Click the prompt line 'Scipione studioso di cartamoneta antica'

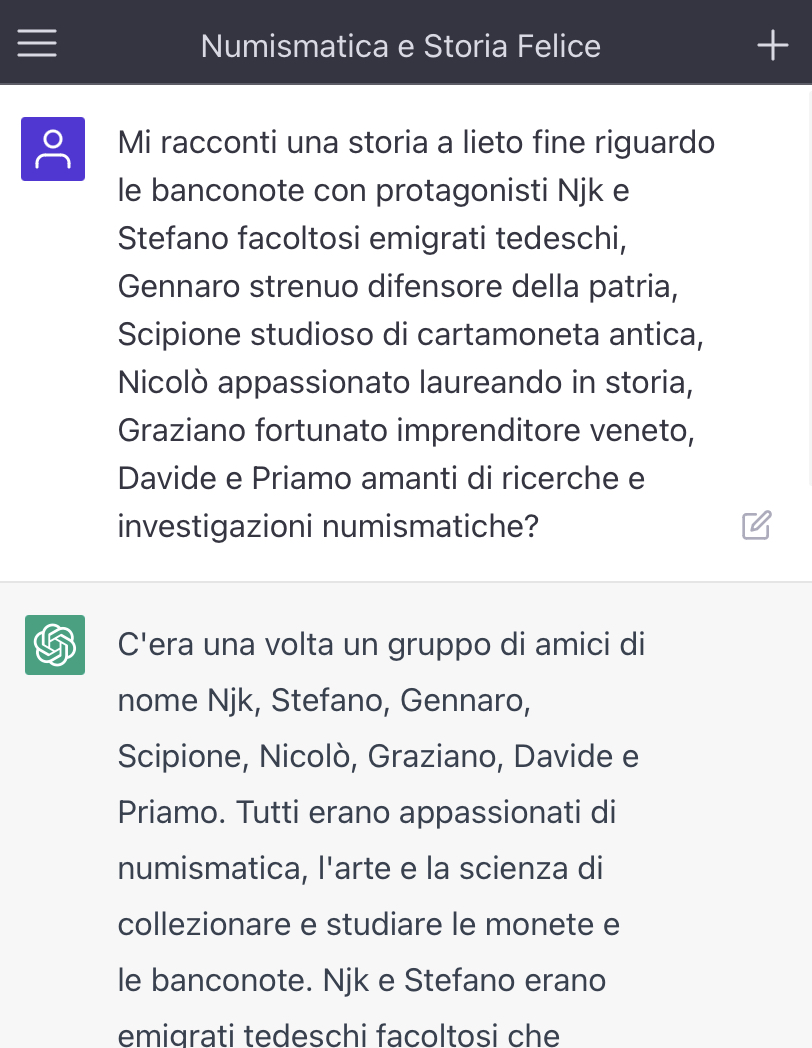(x=410, y=334)
